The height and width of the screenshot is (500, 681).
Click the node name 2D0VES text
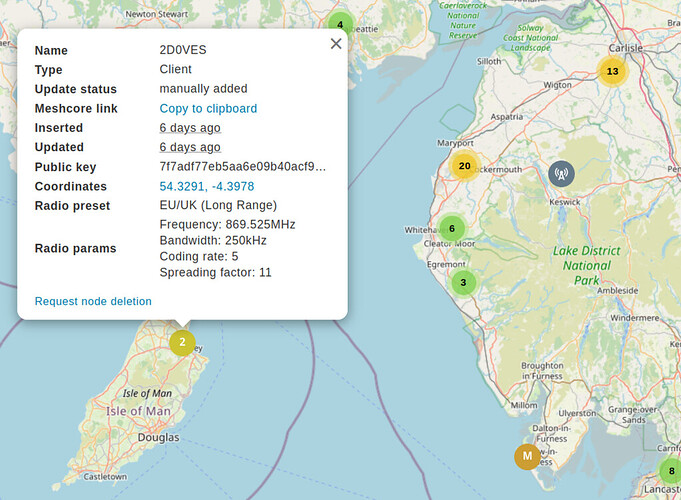pos(183,50)
